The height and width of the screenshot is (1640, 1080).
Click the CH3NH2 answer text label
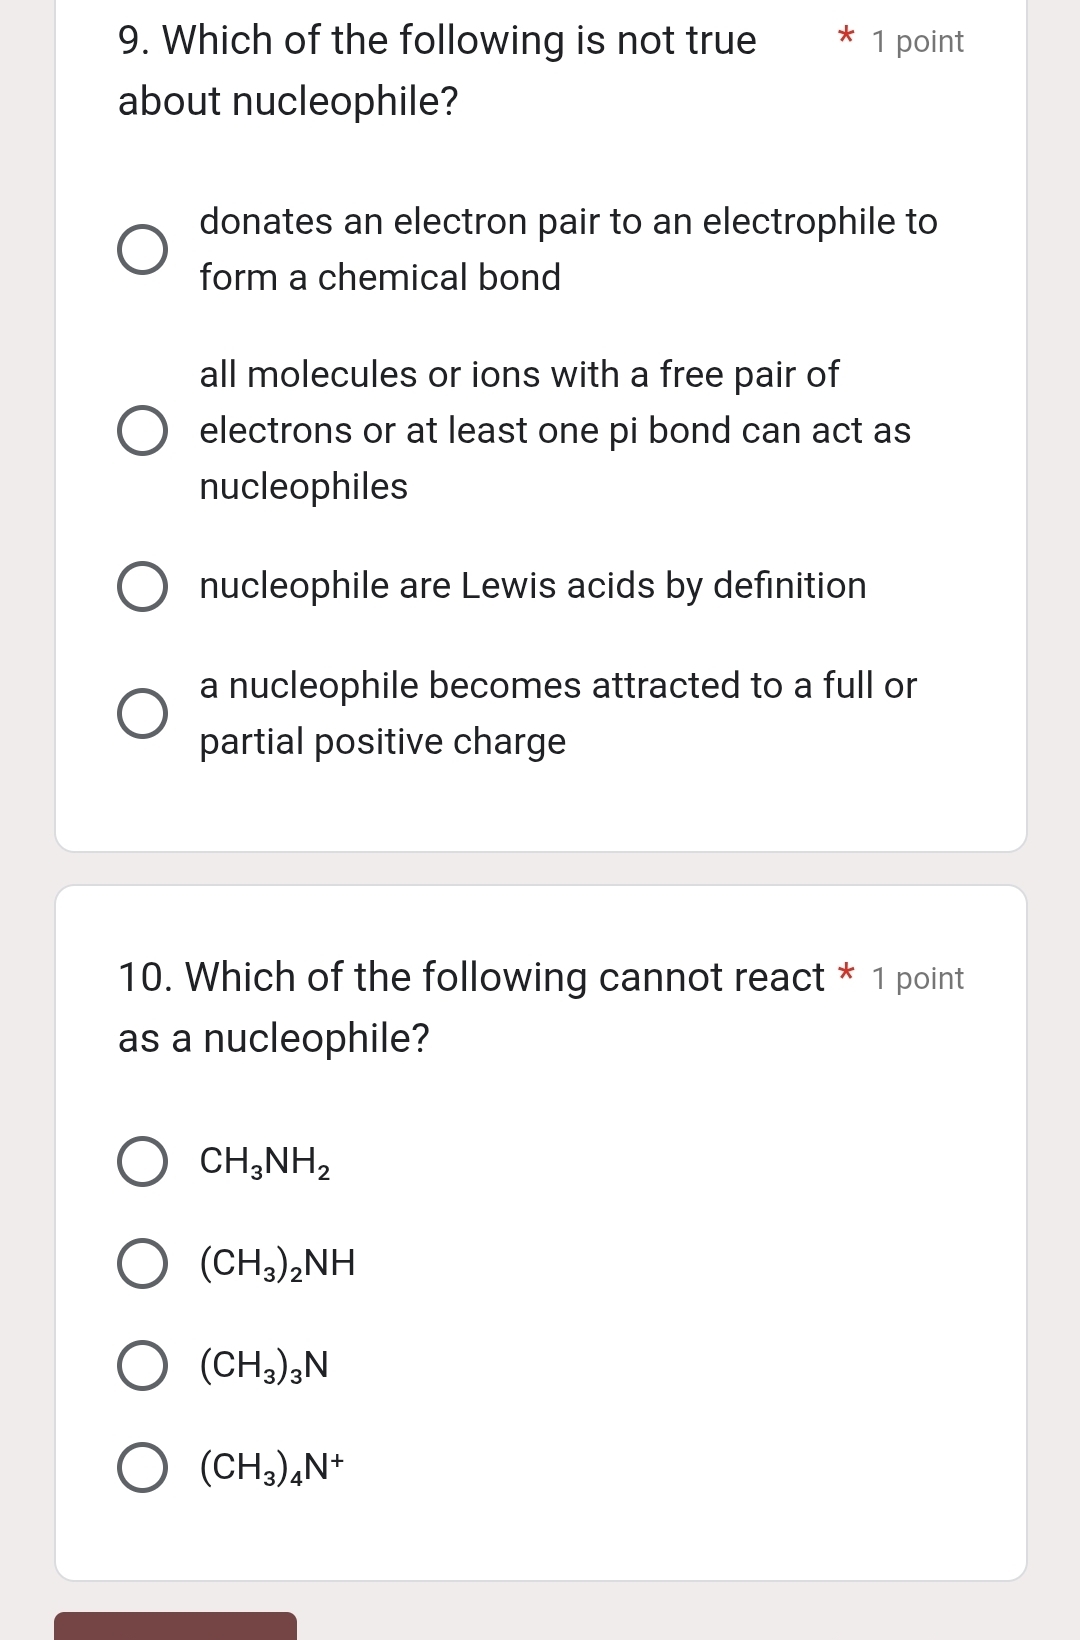pyautogui.click(x=263, y=1162)
